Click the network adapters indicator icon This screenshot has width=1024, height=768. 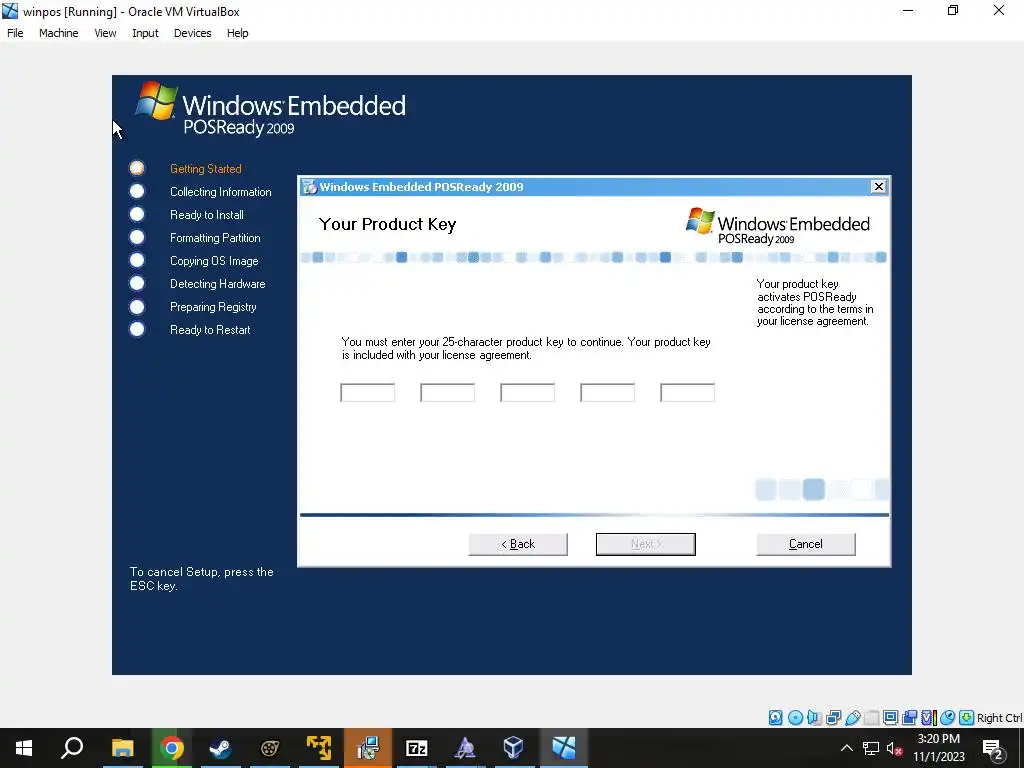tap(833, 718)
